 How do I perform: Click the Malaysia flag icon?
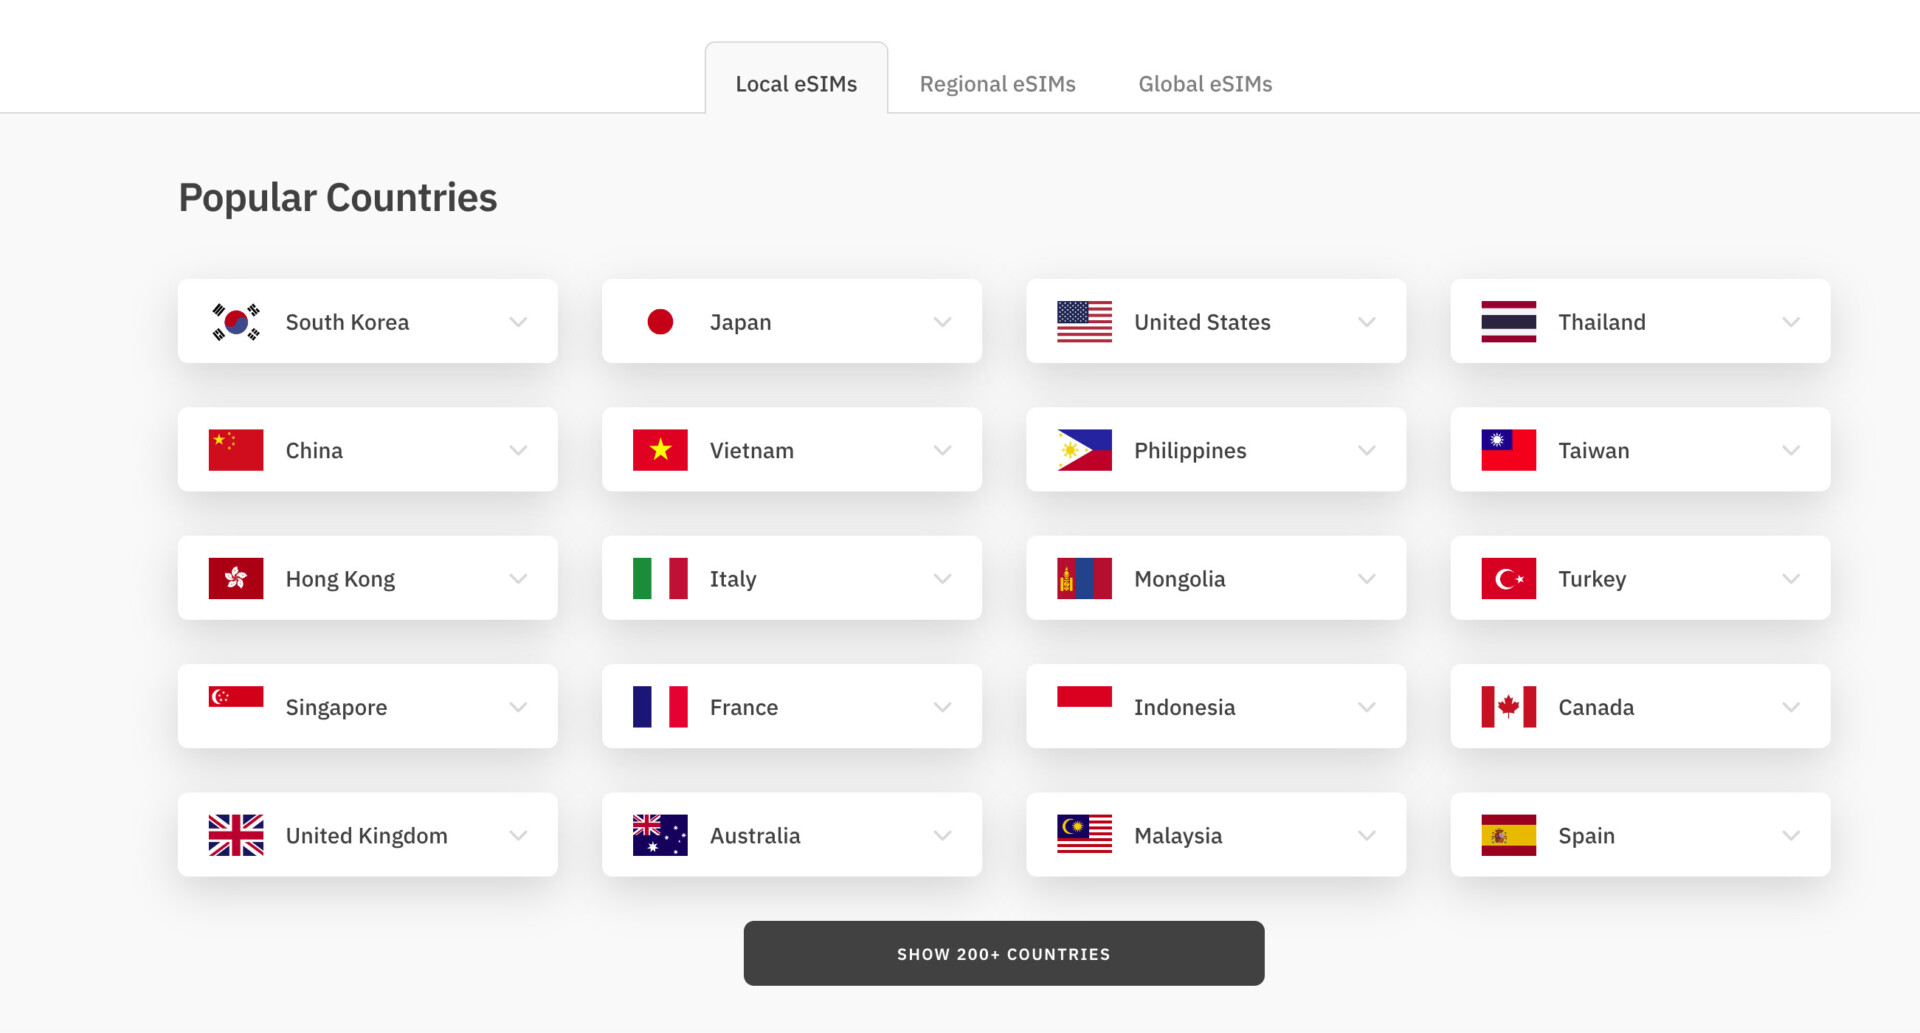pyautogui.click(x=1084, y=834)
